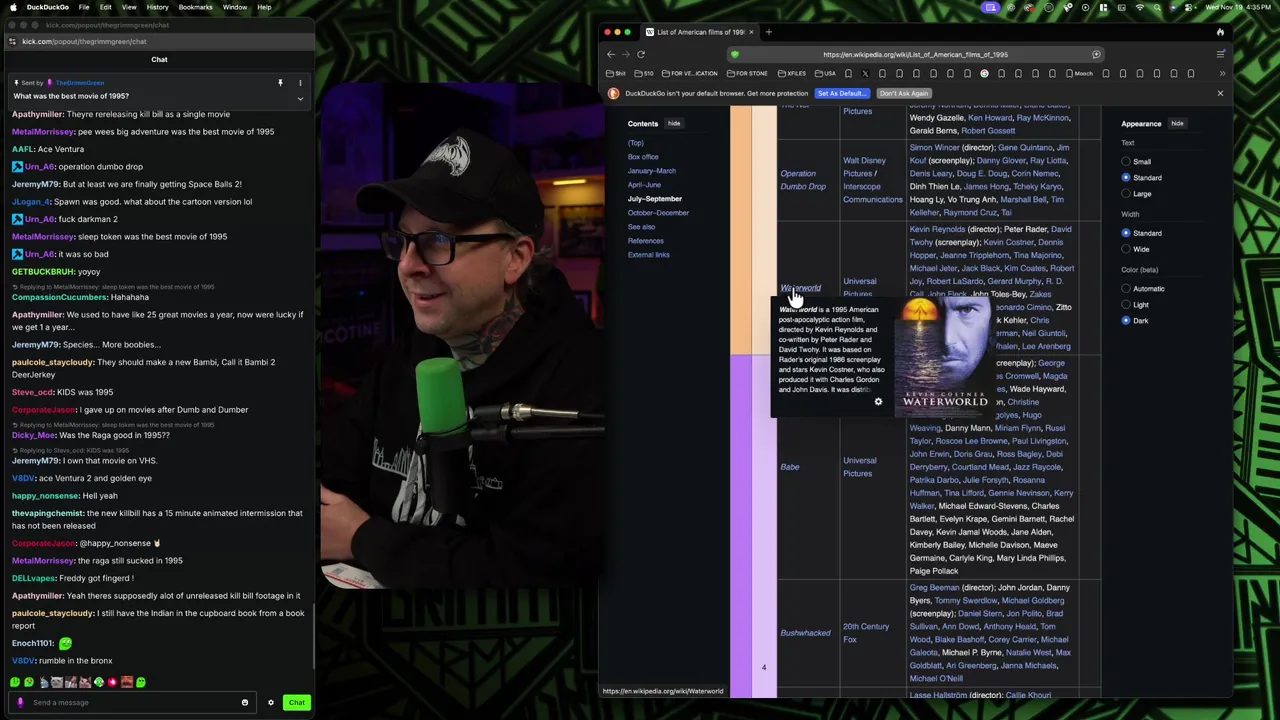Open the Babe film link
The image size is (1280, 720).
tap(790, 467)
